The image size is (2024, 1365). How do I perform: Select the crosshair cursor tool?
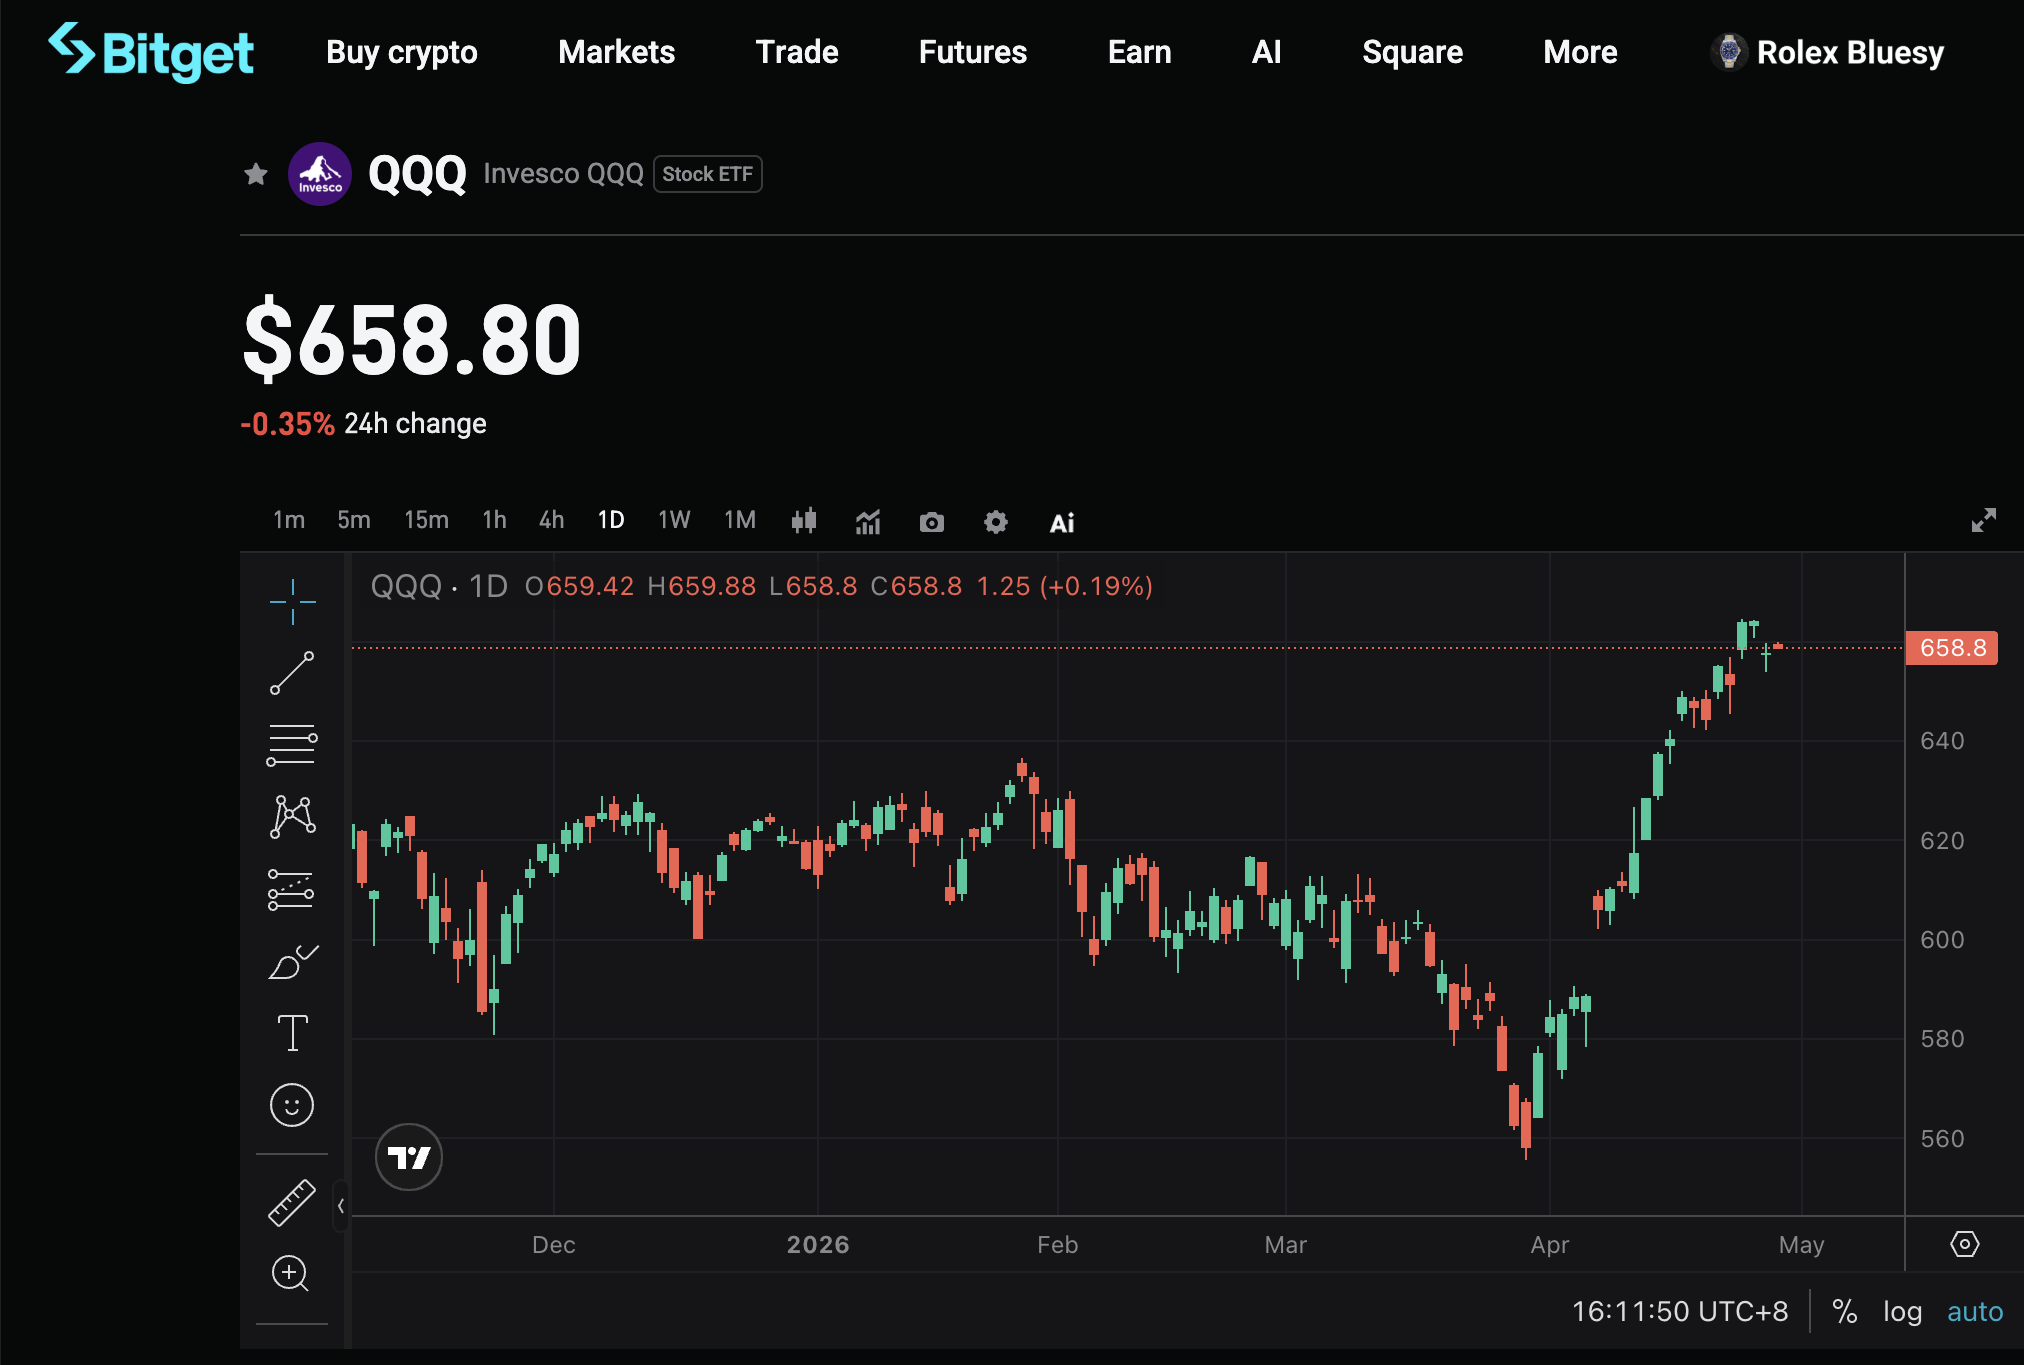(x=292, y=601)
